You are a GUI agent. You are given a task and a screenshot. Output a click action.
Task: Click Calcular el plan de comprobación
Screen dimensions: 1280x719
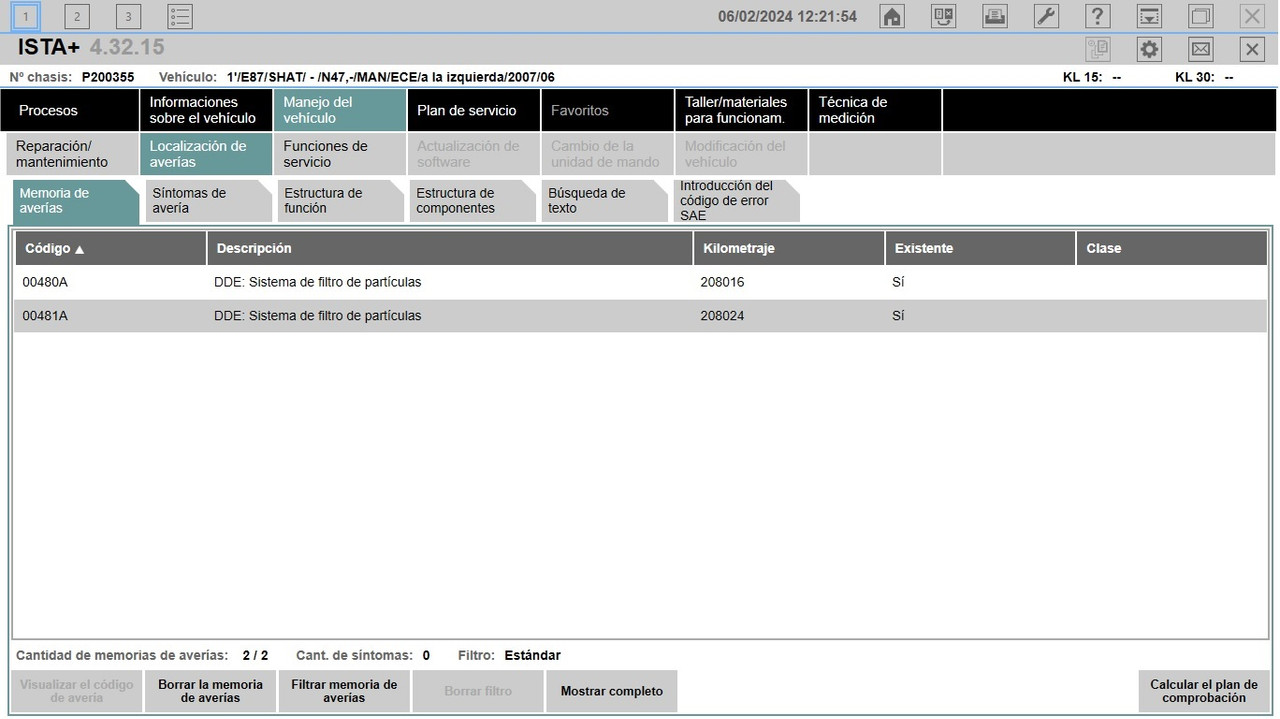click(x=1204, y=691)
